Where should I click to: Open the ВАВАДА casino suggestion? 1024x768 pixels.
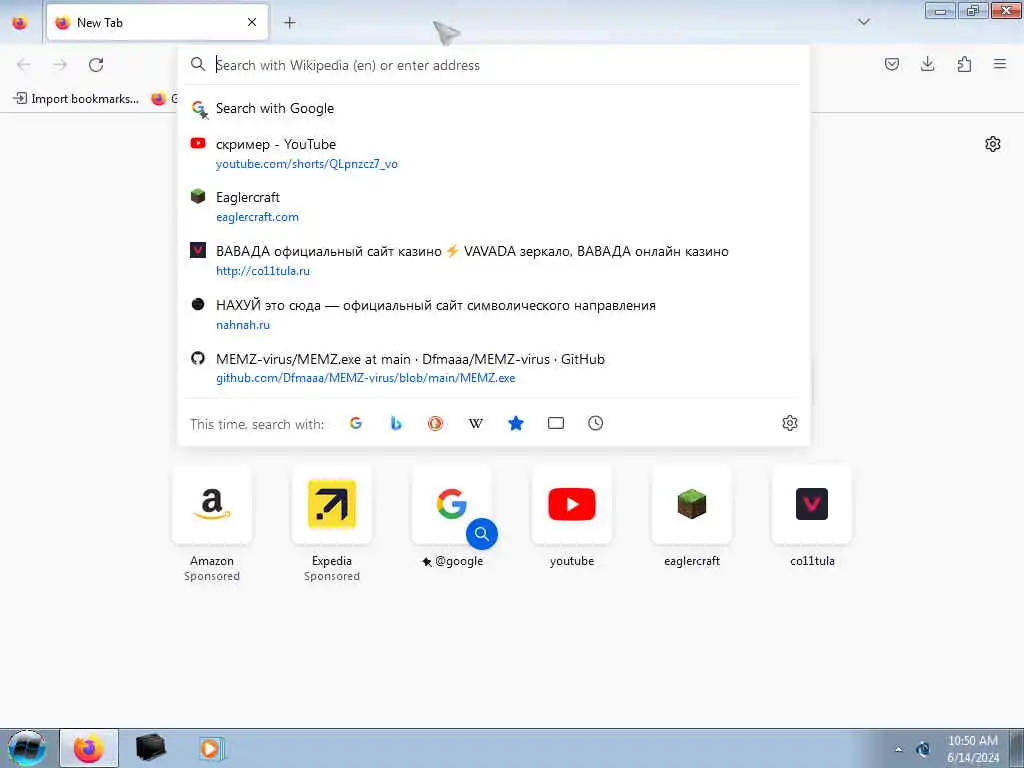[494, 261]
